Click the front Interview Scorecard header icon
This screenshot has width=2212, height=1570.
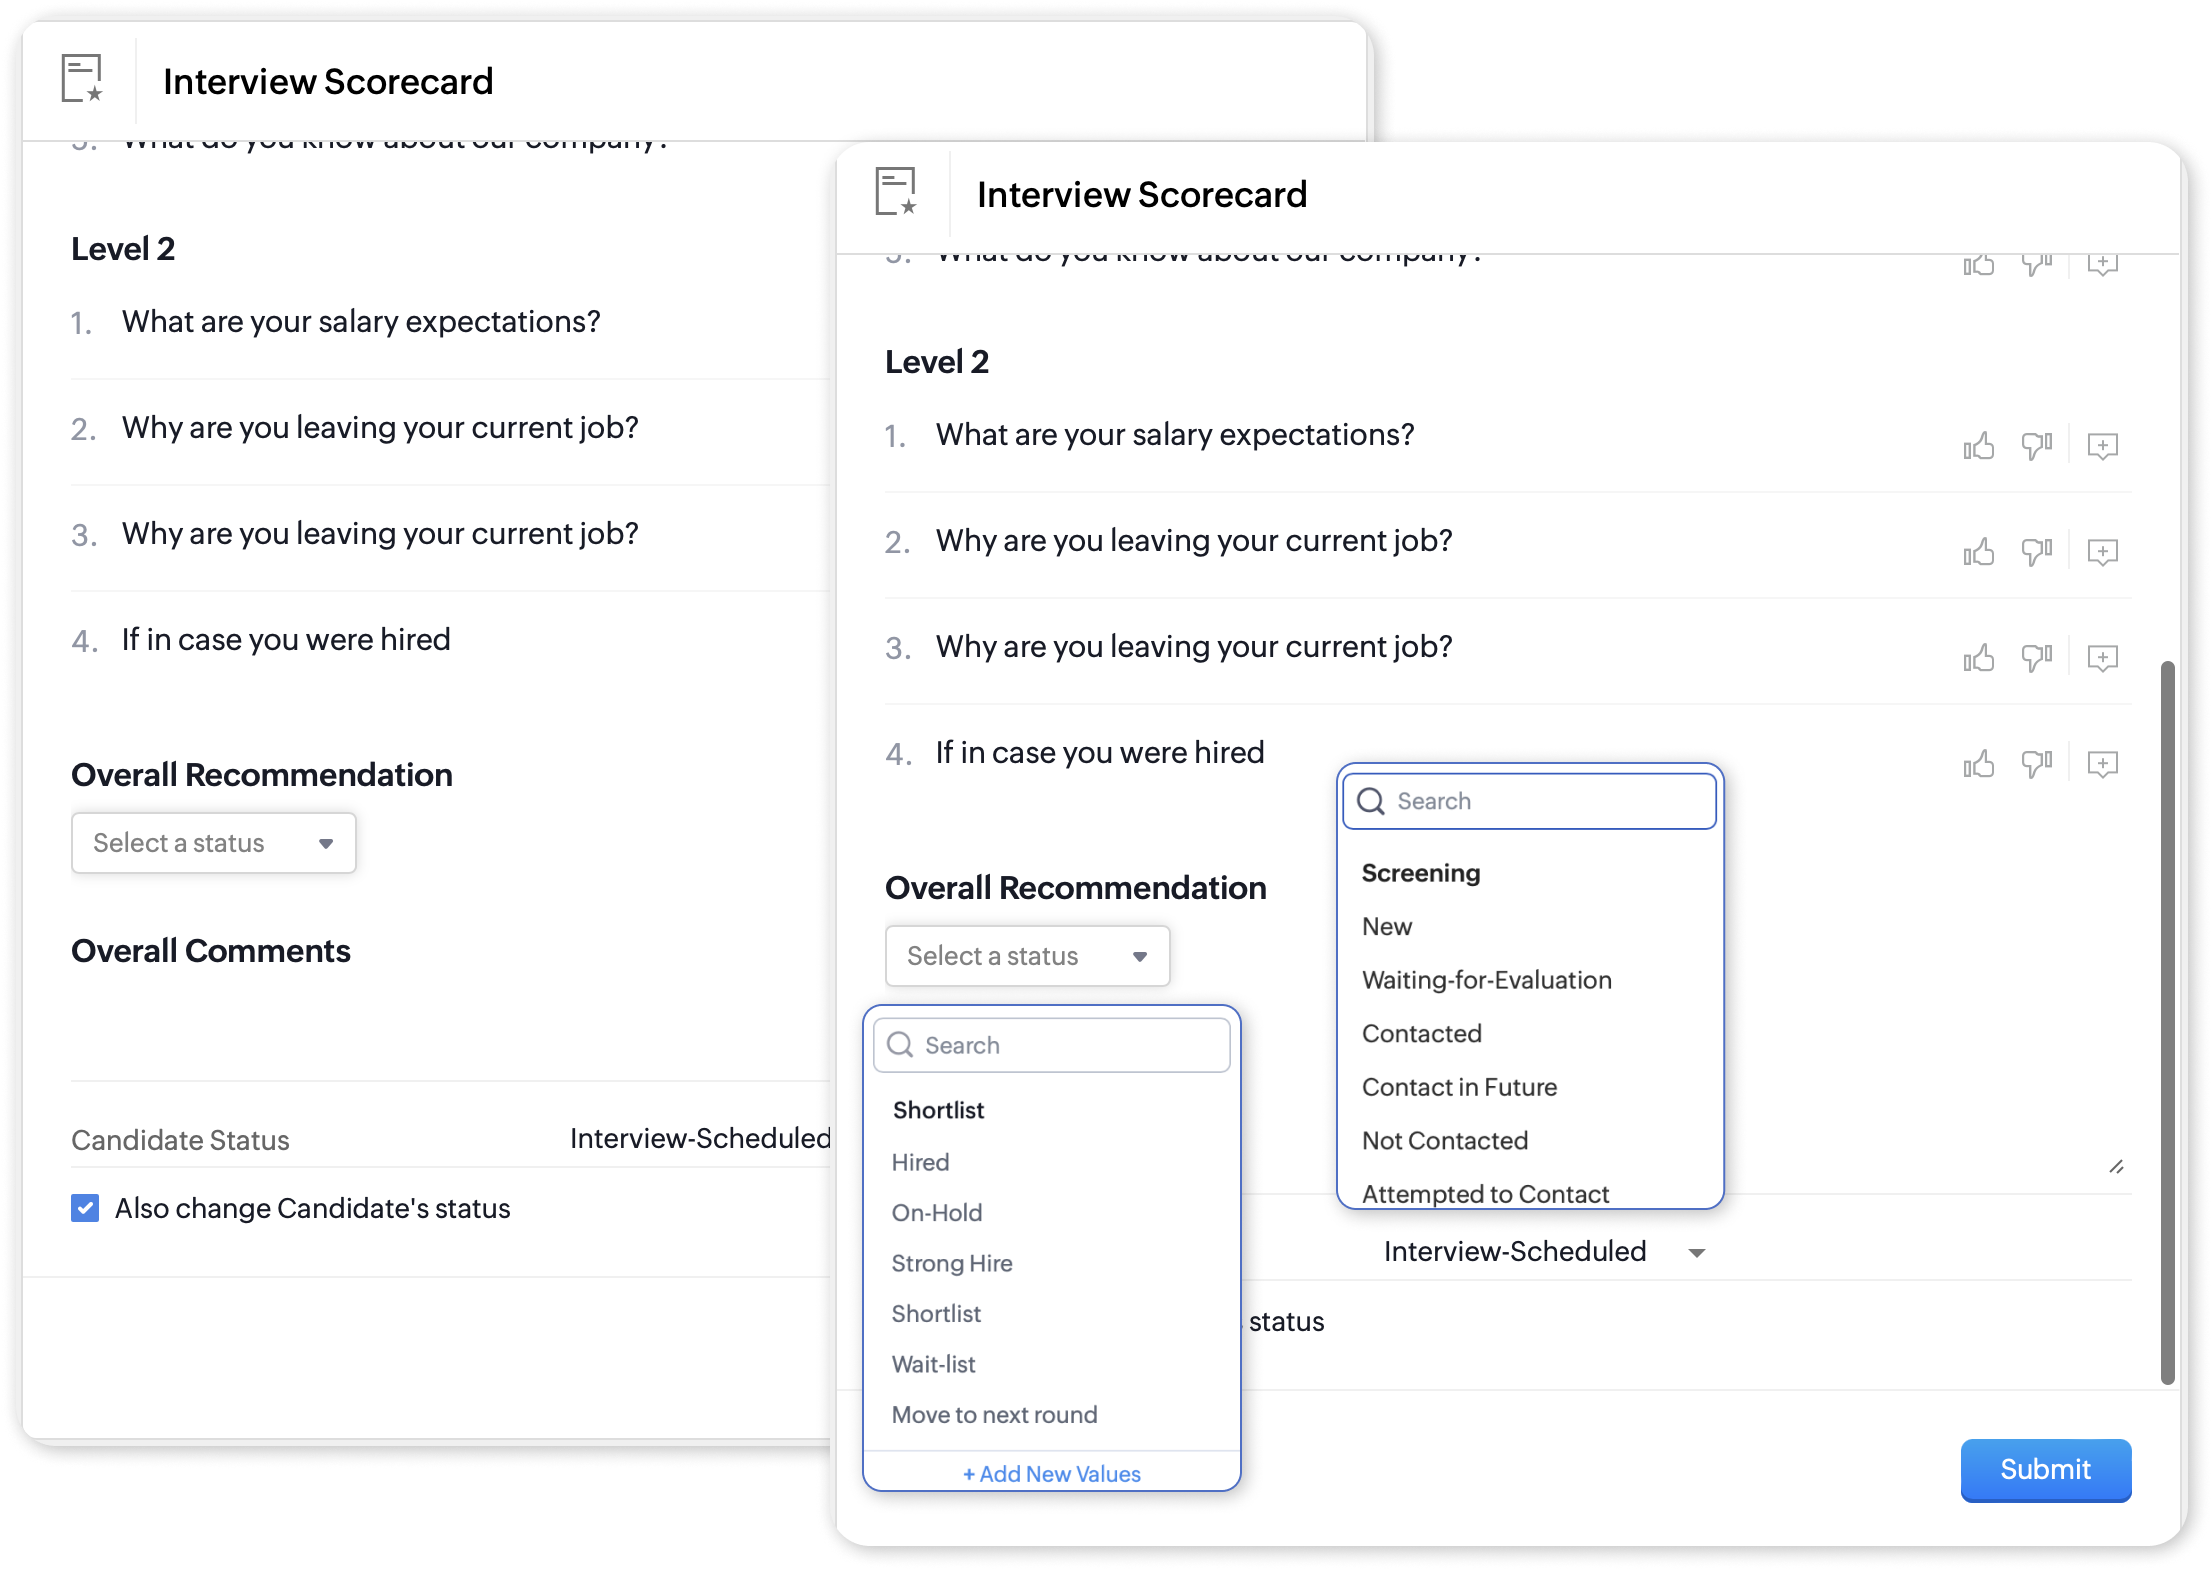(896, 192)
